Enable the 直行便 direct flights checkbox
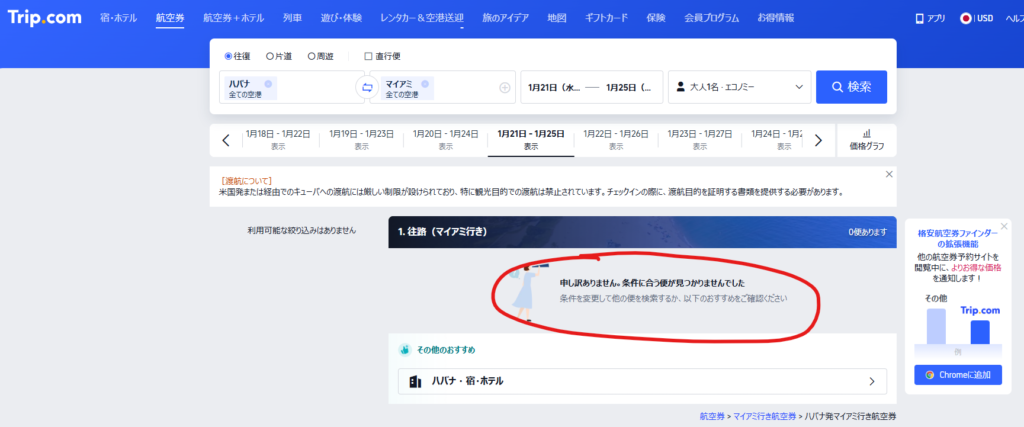The image size is (1024, 427). click(368, 56)
